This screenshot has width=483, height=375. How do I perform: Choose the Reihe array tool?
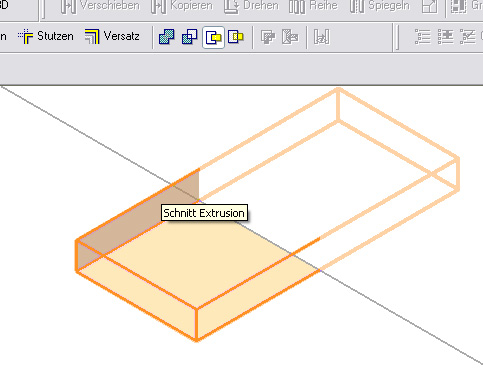pyautogui.click(x=313, y=6)
